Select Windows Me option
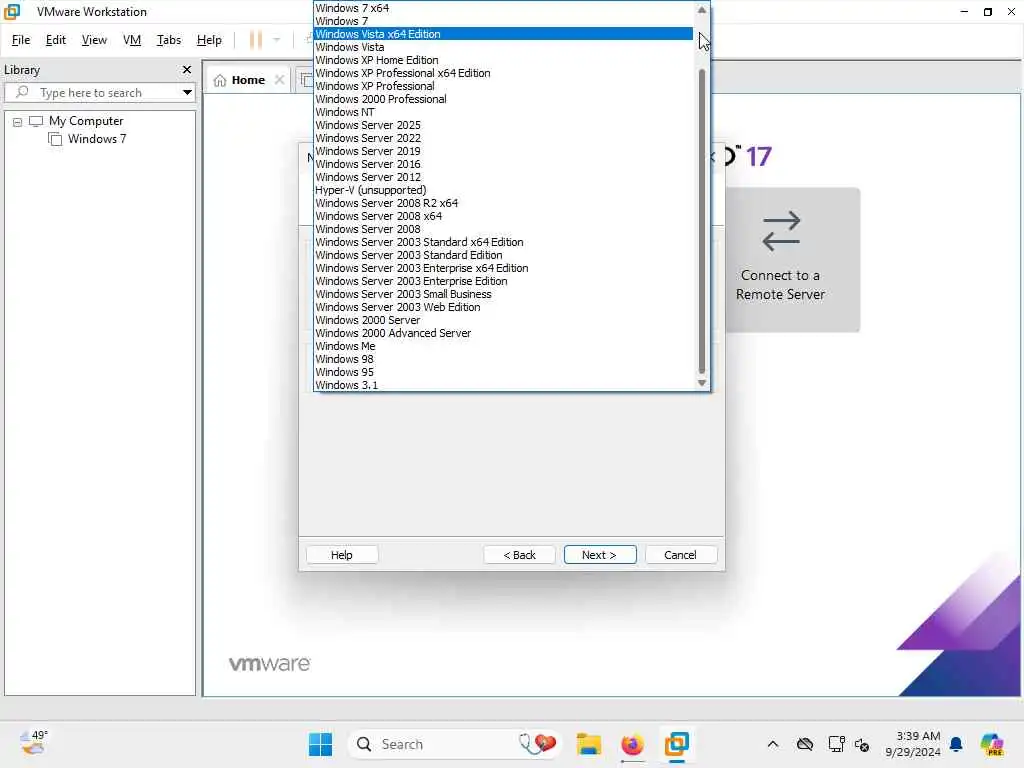This screenshot has width=1024, height=768. coord(503,346)
